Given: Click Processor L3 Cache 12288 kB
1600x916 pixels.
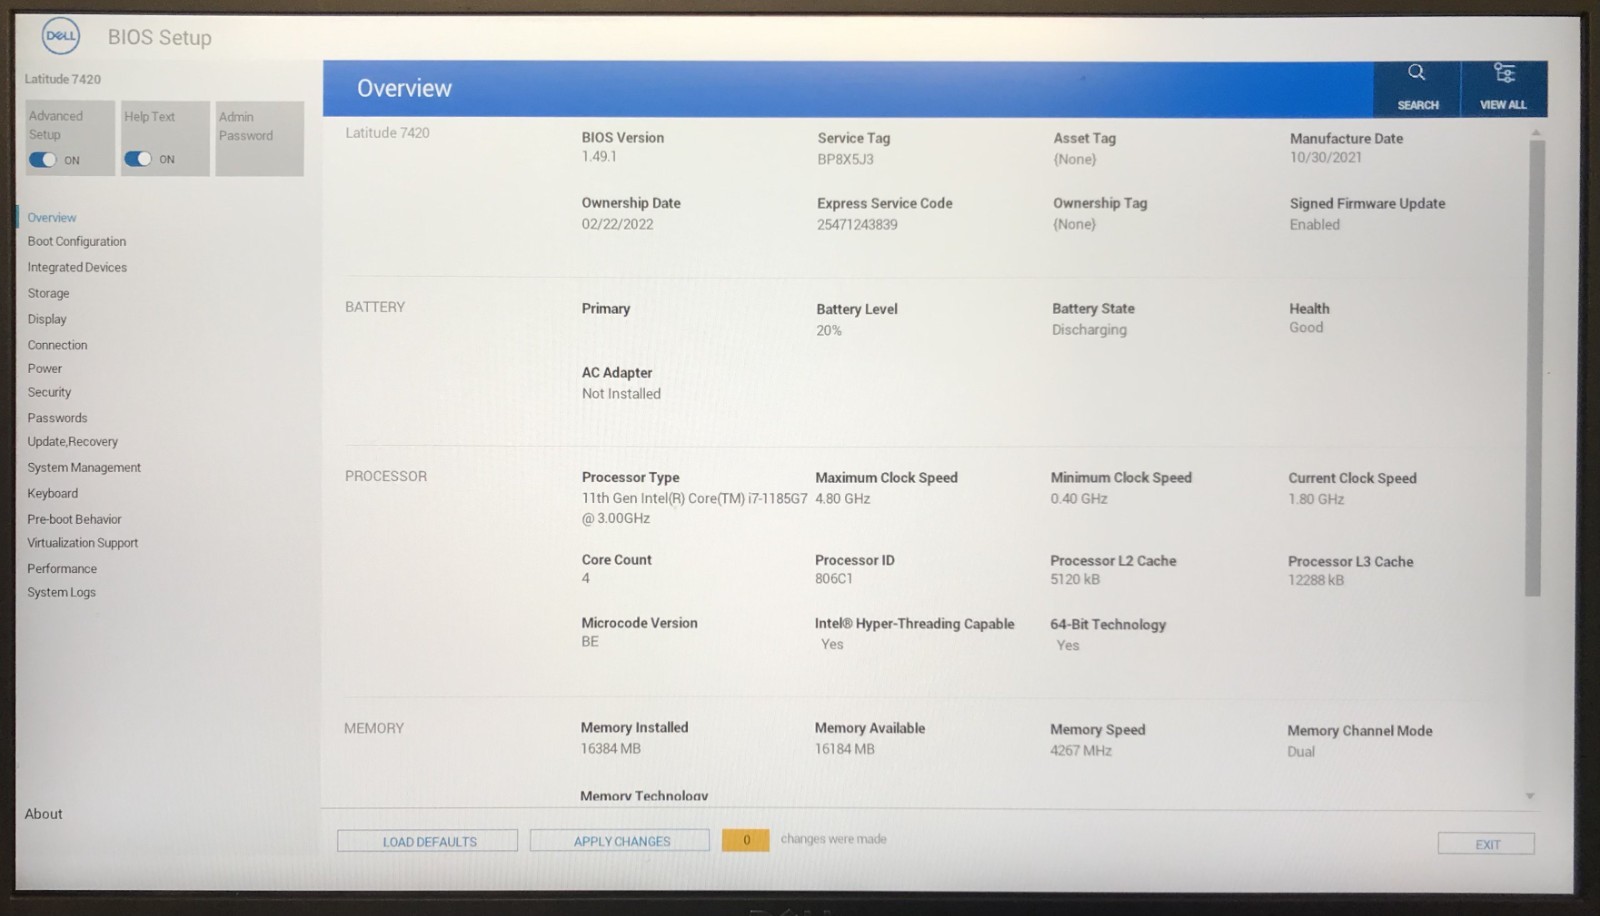Looking at the screenshot, I should pos(1316,579).
